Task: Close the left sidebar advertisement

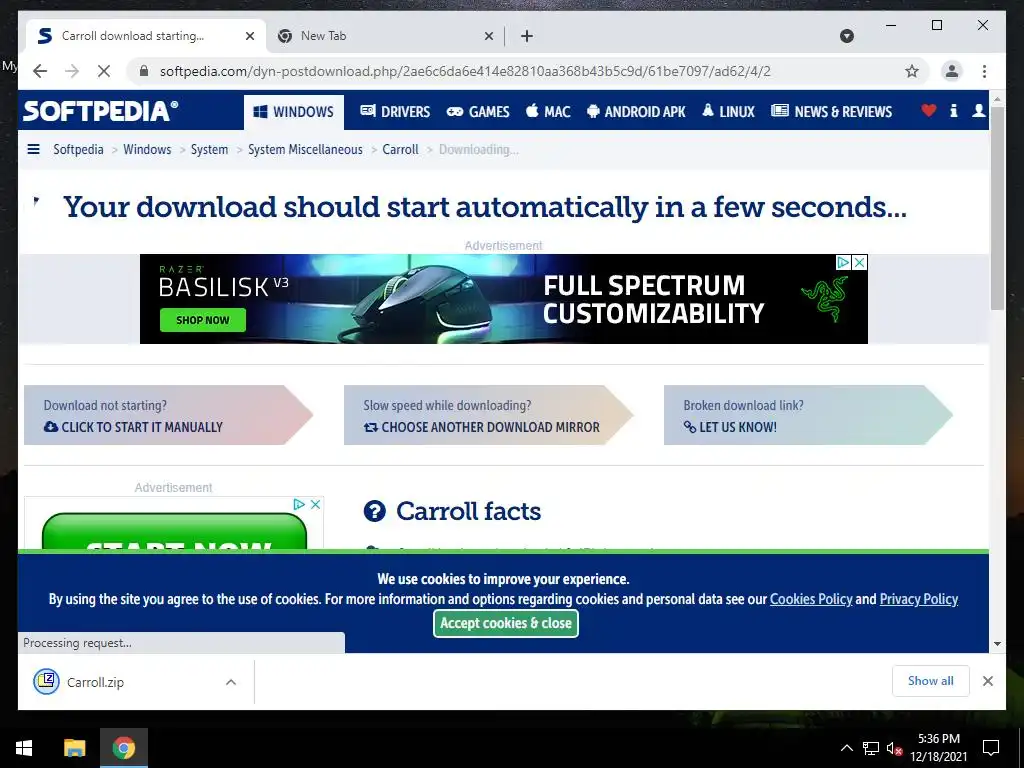Action: pyautogui.click(x=315, y=504)
